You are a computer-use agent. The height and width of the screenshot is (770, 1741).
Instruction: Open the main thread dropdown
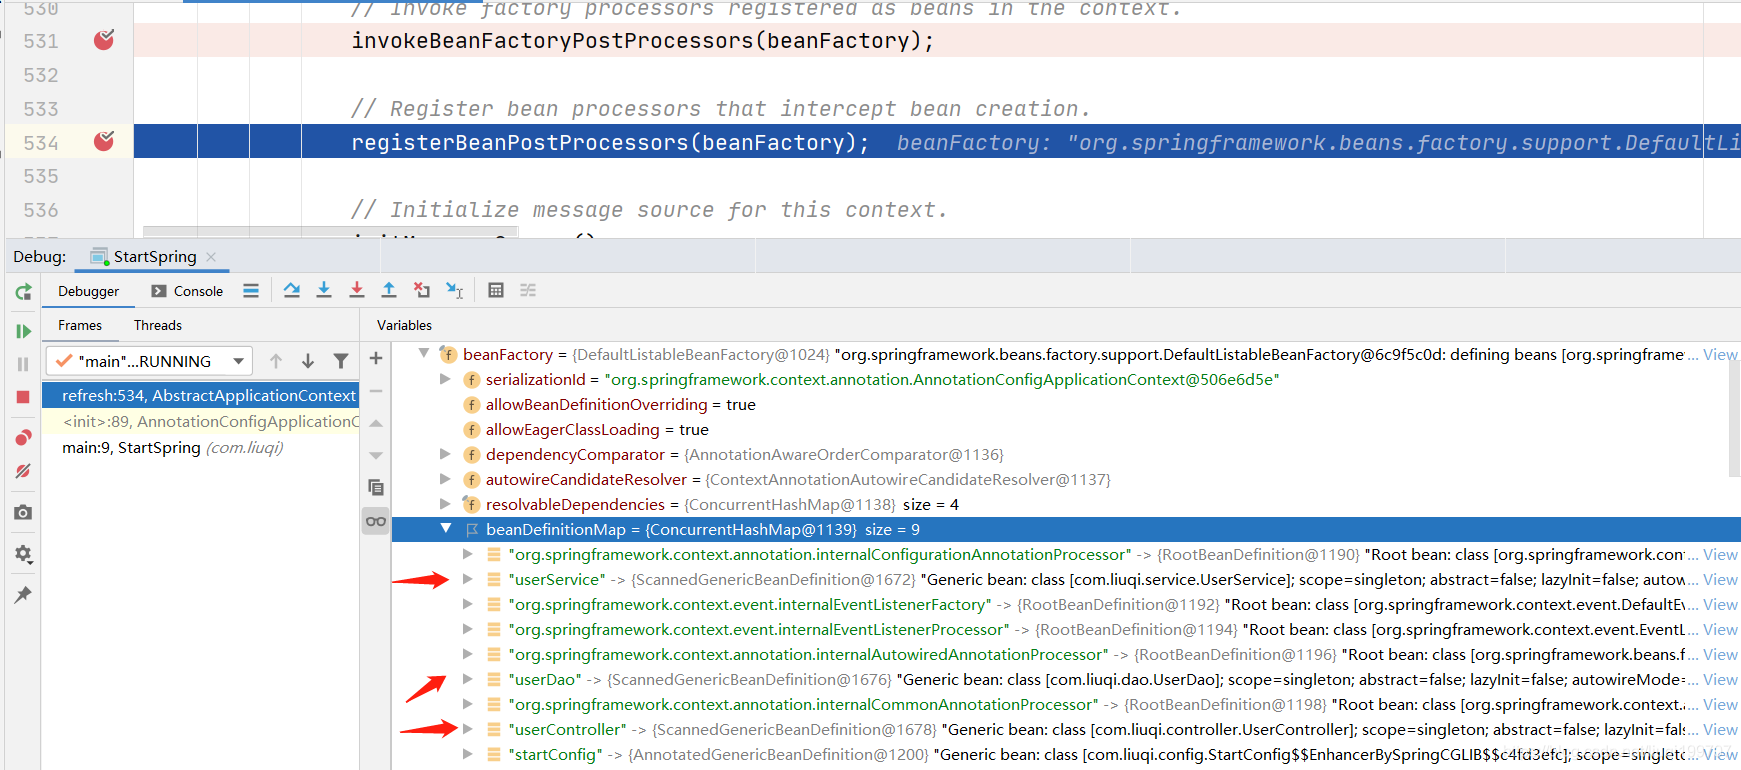149,361
